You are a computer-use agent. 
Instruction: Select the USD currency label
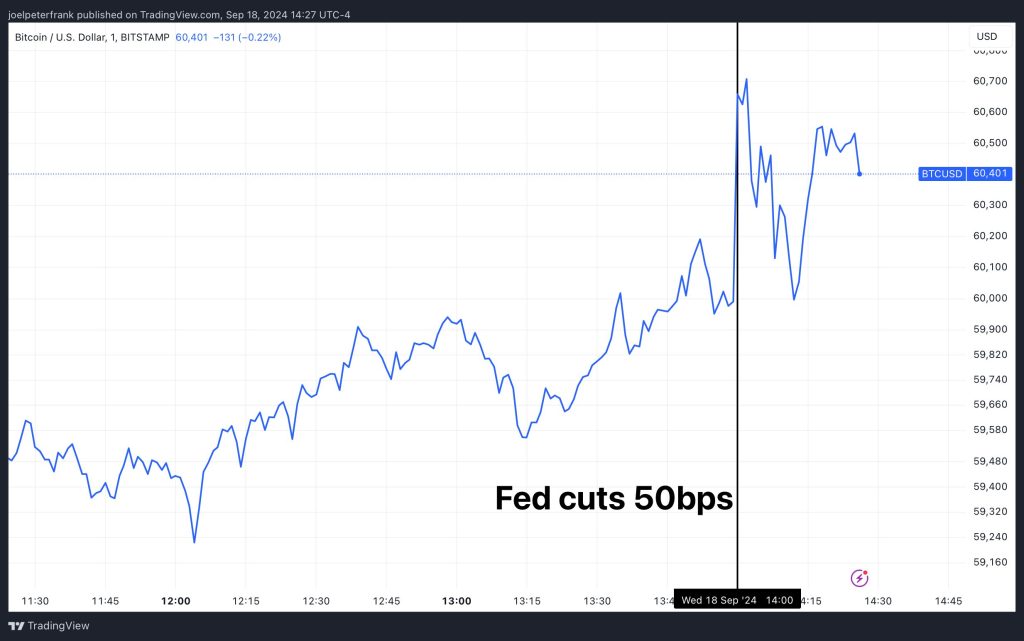986,37
